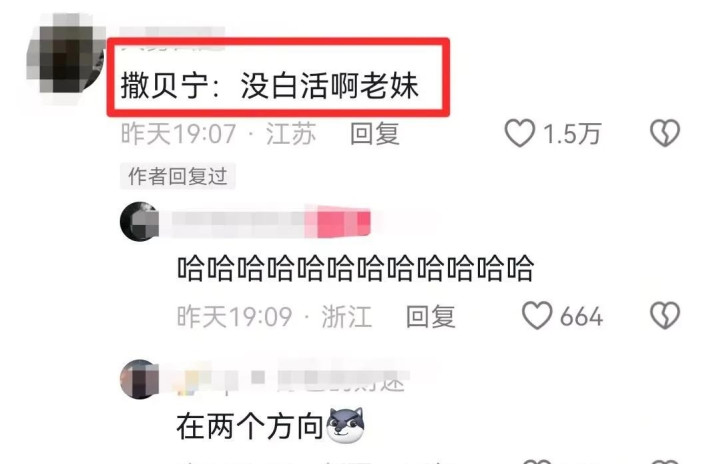This screenshot has height=464, width=719.
Task: Tap the broken heart on the 哈哈哈 reply
Action: click(x=665, y=315)
